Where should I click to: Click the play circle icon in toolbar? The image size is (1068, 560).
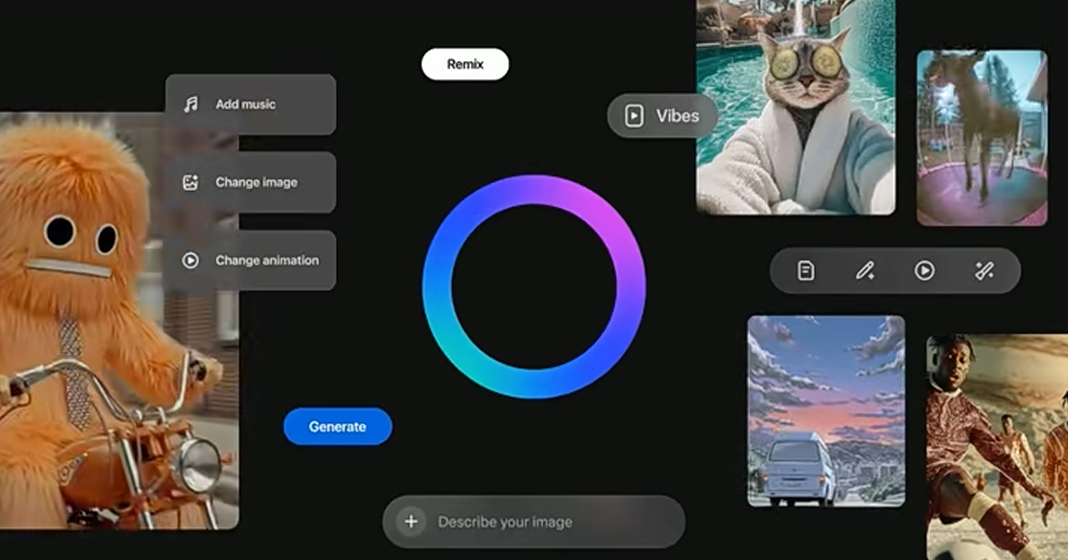click(x=924, y=270)
